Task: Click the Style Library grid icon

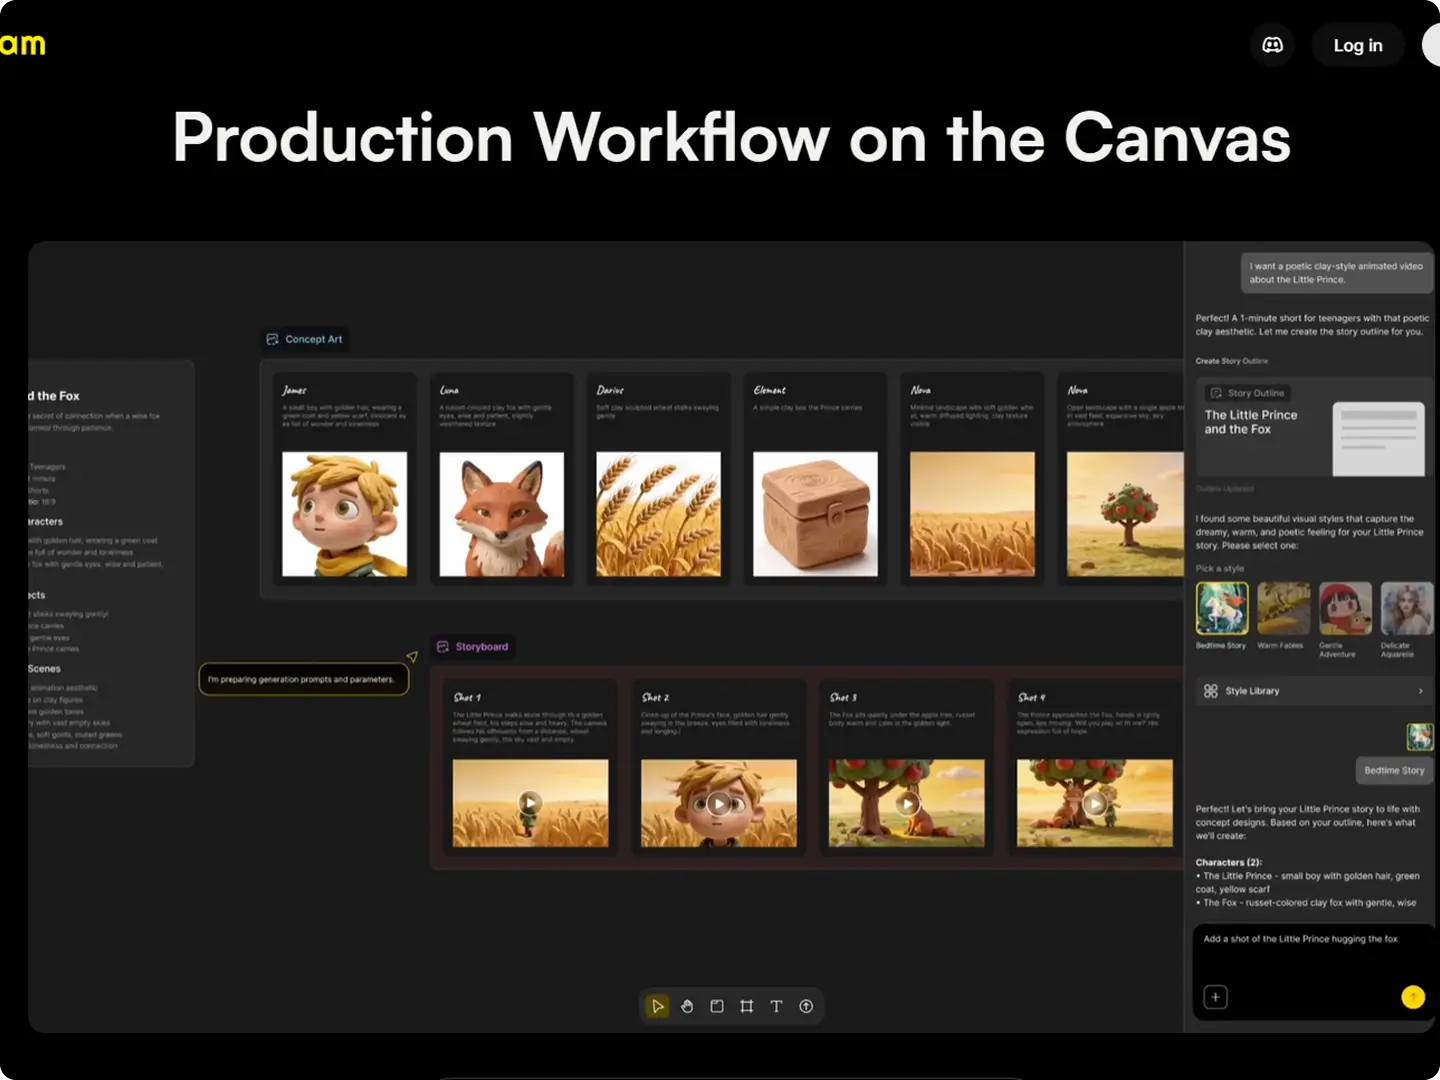Action: pos(1210,690)
